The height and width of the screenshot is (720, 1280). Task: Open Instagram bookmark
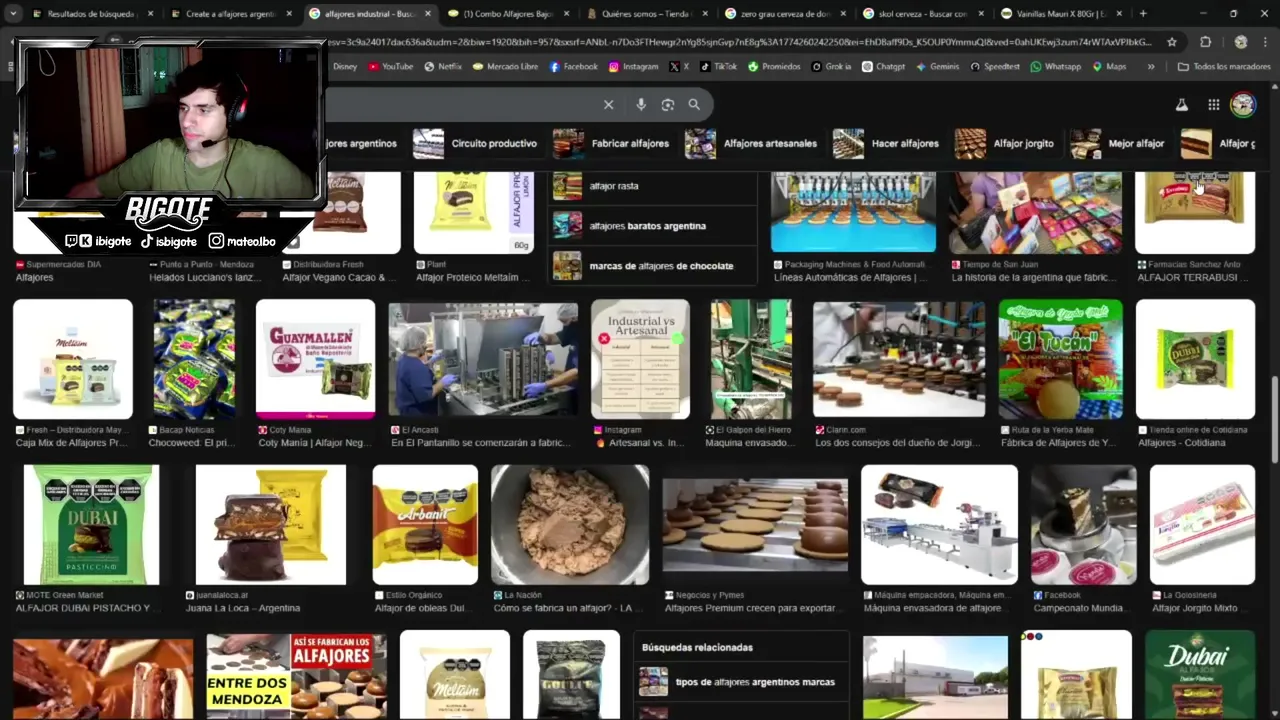(633, 66)
